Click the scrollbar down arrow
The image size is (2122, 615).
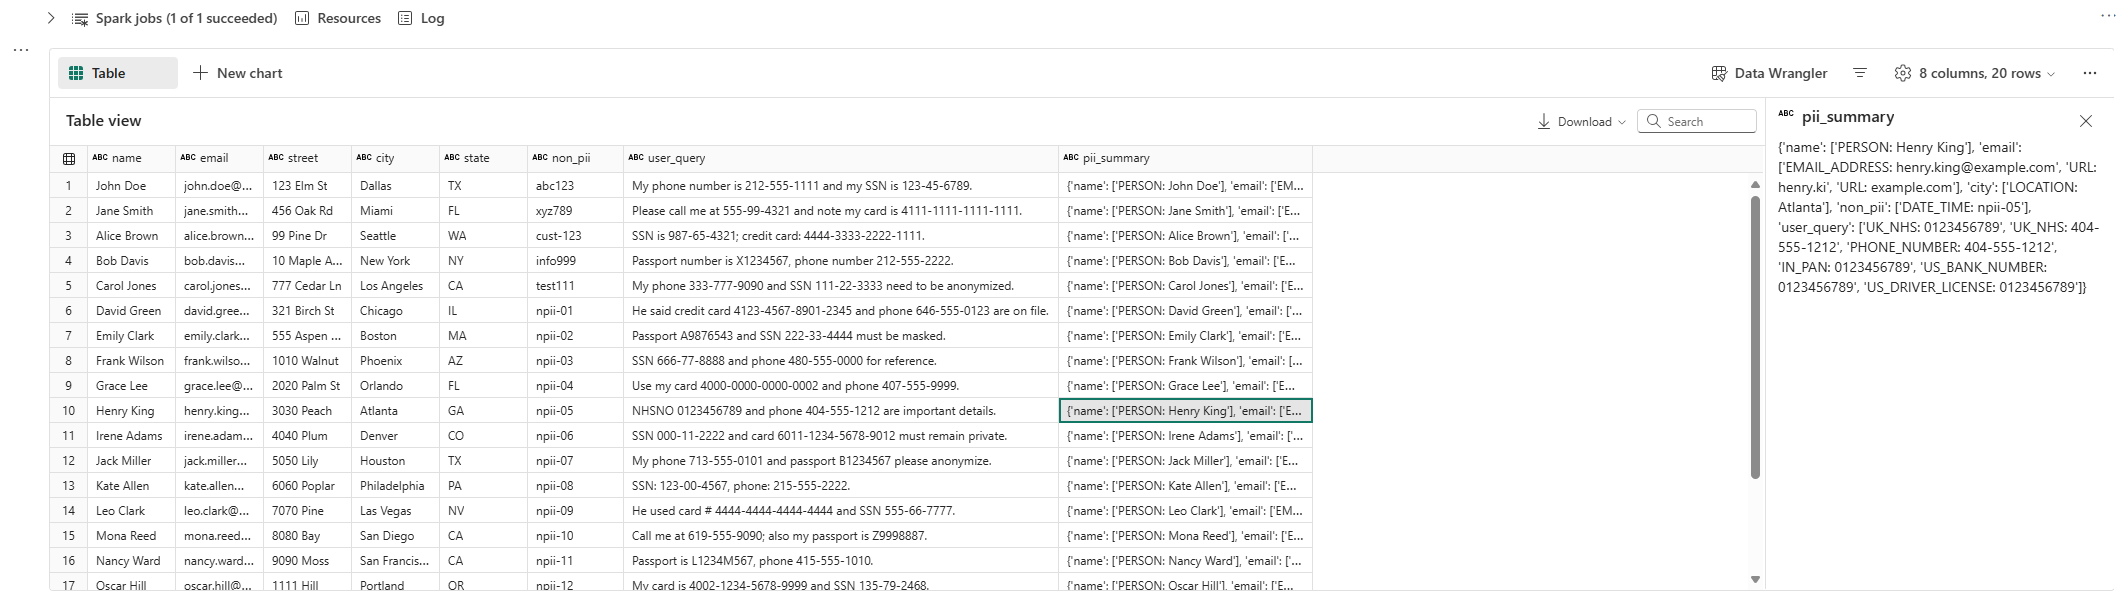pos(1755,579)
